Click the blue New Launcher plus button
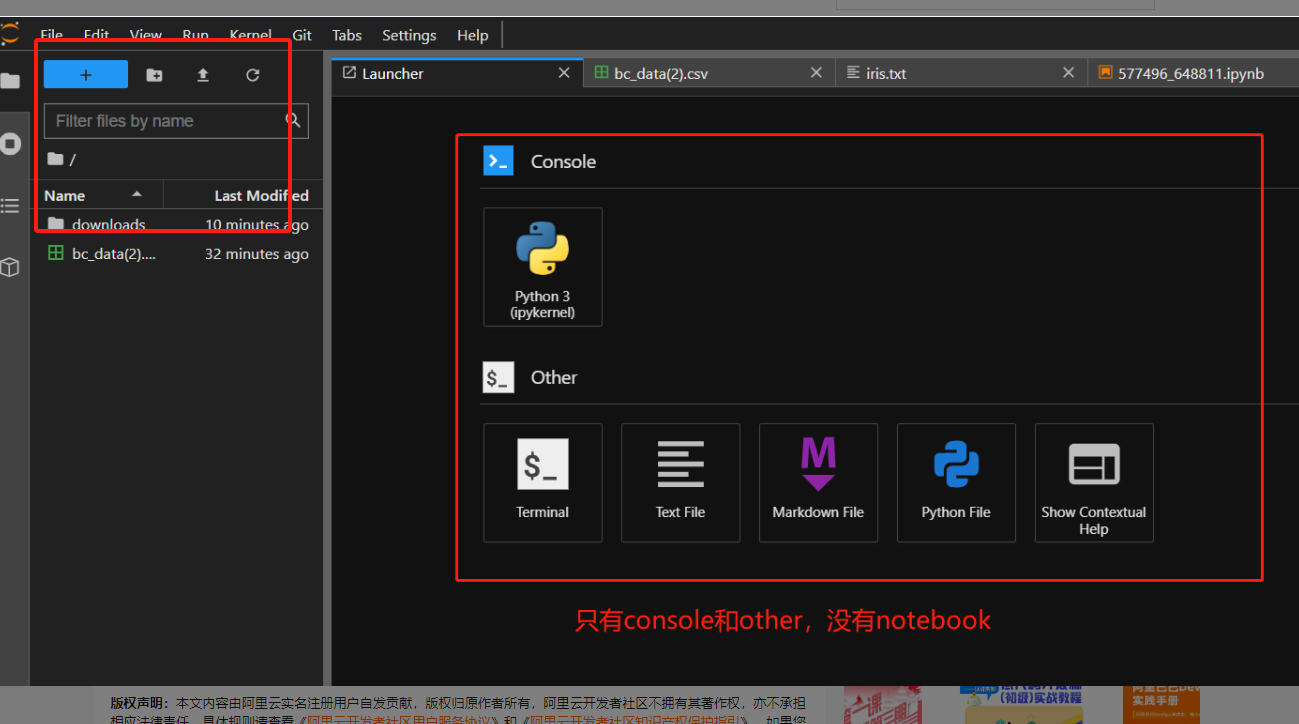Viewport: 1299px width, 724px height. click(x=86, y=75)
